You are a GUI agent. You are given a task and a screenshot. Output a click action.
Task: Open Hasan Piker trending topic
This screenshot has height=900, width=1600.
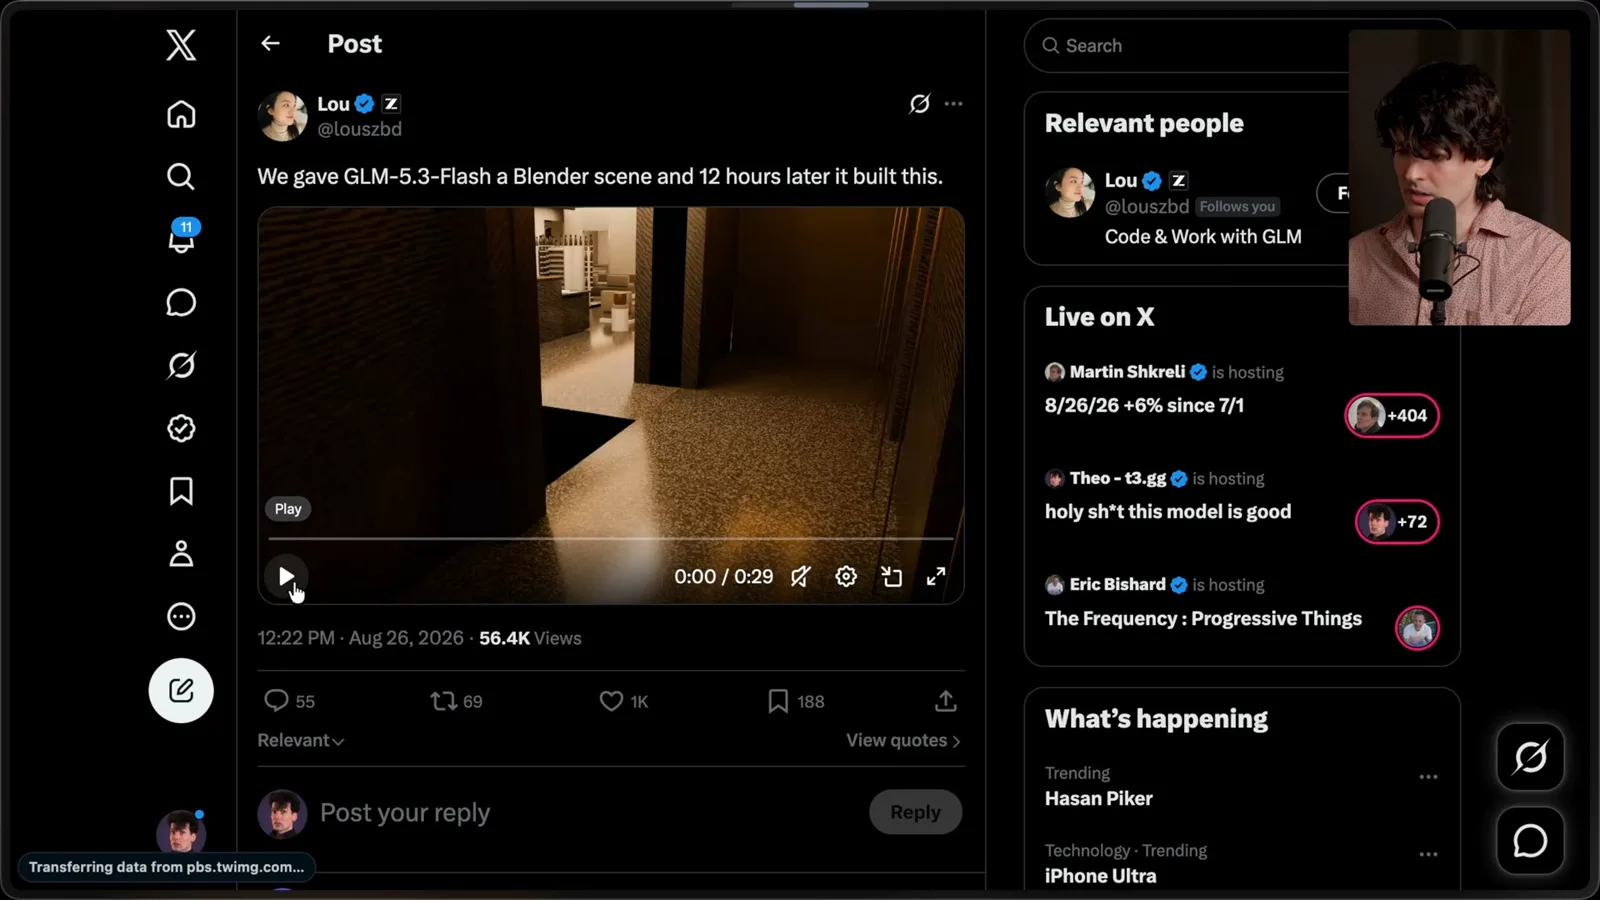click(1099, 798)
